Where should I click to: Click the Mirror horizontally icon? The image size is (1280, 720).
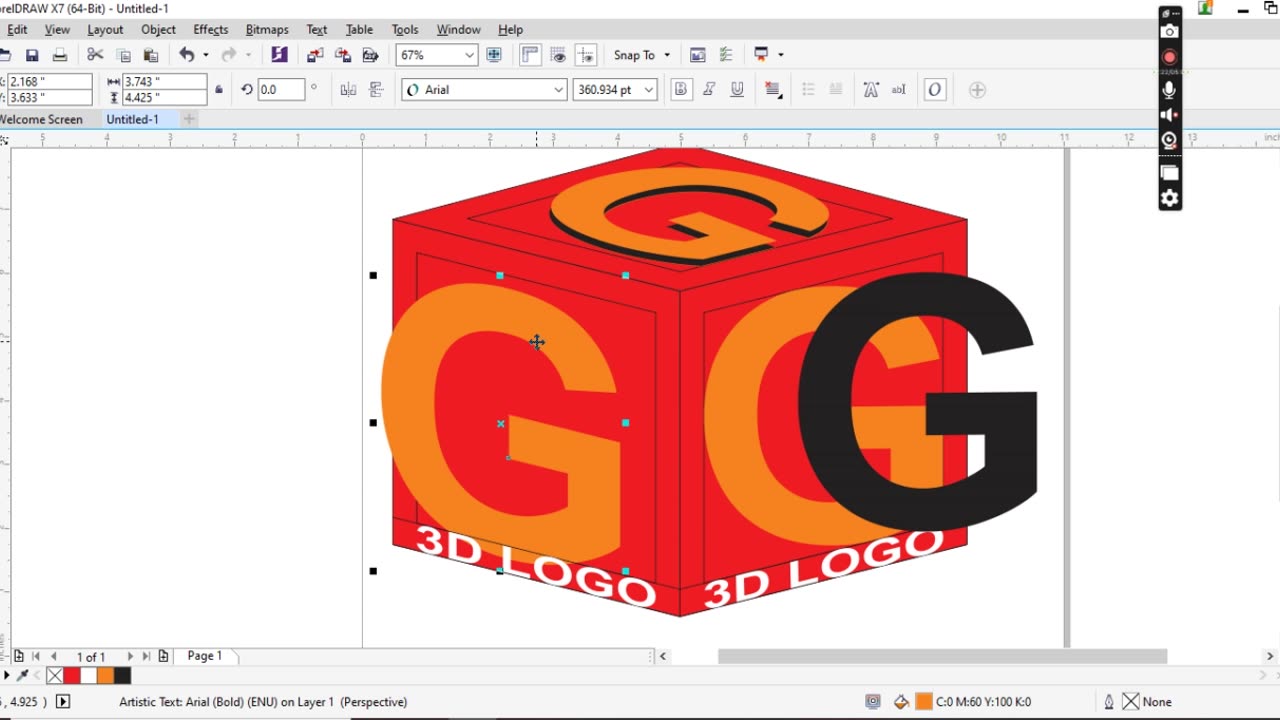point(348,90)
